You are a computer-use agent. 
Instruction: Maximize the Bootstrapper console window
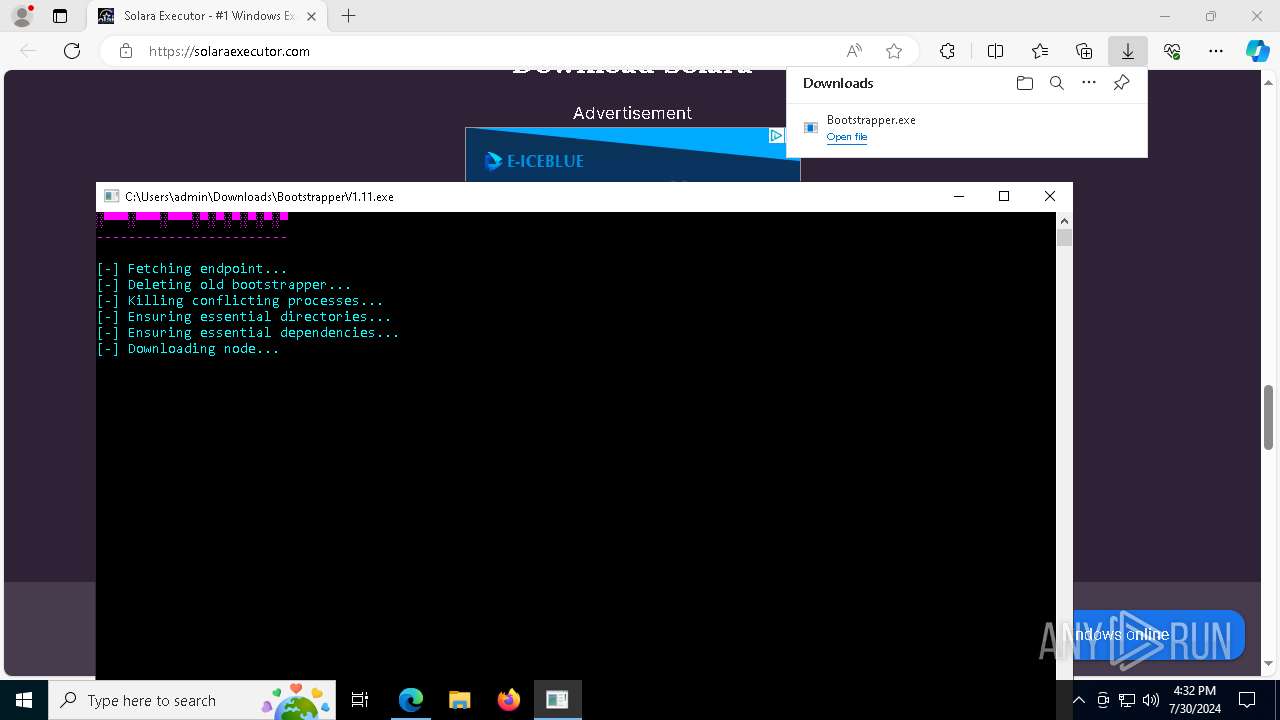click(x=1004, y=197)
